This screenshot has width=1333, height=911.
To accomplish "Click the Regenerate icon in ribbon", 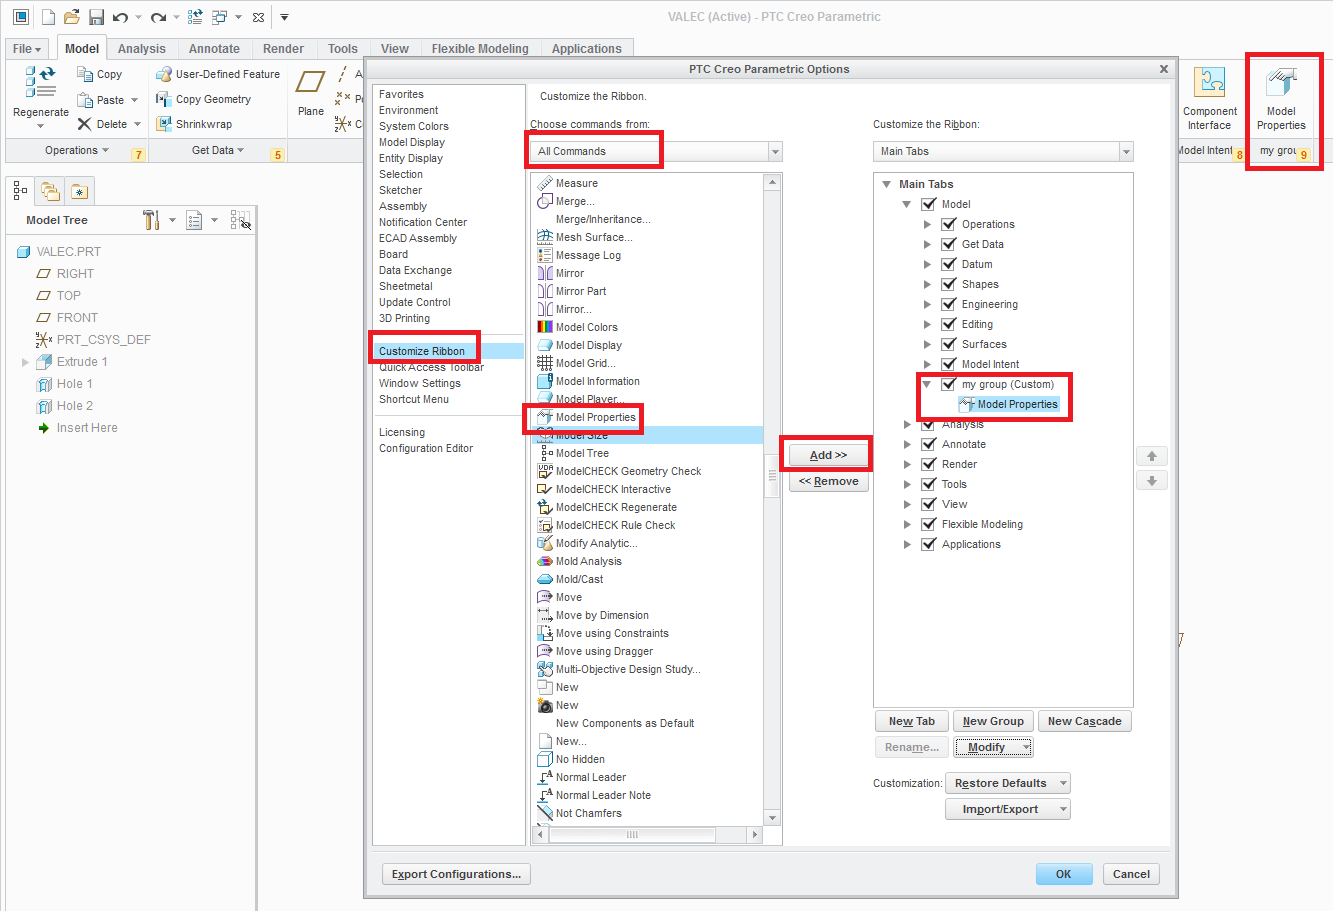I will pyautogui.click(x=41, y=83).
